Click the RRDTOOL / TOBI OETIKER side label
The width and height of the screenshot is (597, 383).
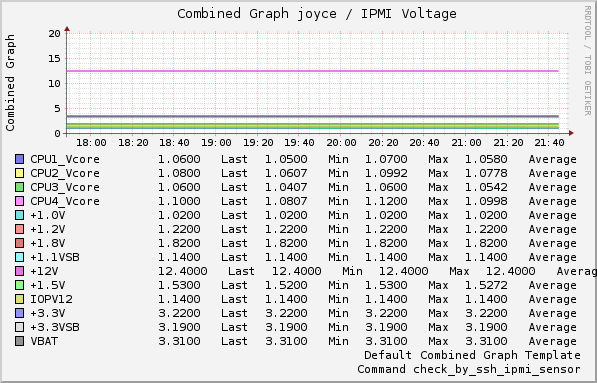coord(587,61)
